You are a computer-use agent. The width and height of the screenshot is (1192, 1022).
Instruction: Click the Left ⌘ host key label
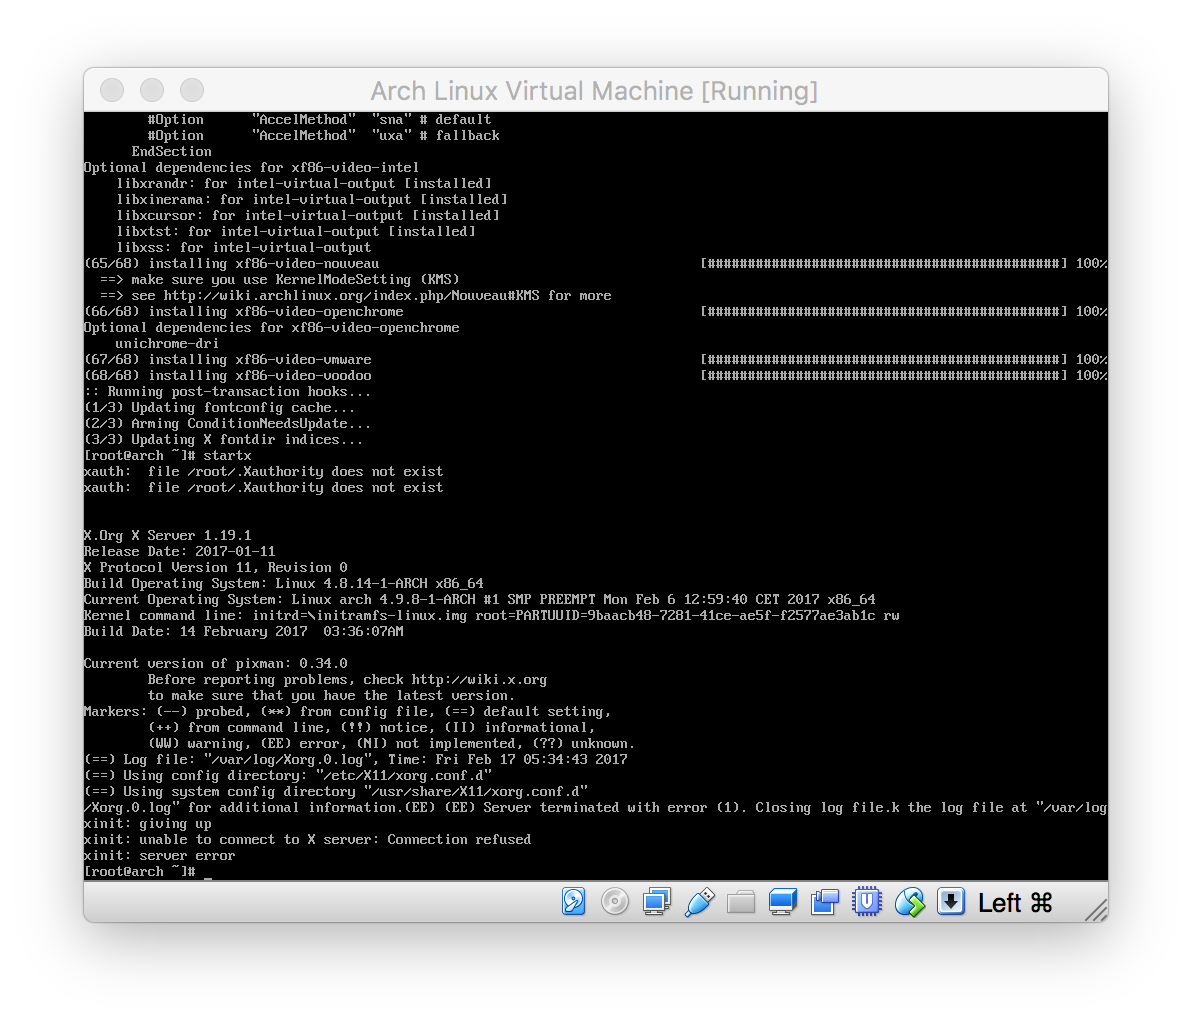click(1015, 903)
